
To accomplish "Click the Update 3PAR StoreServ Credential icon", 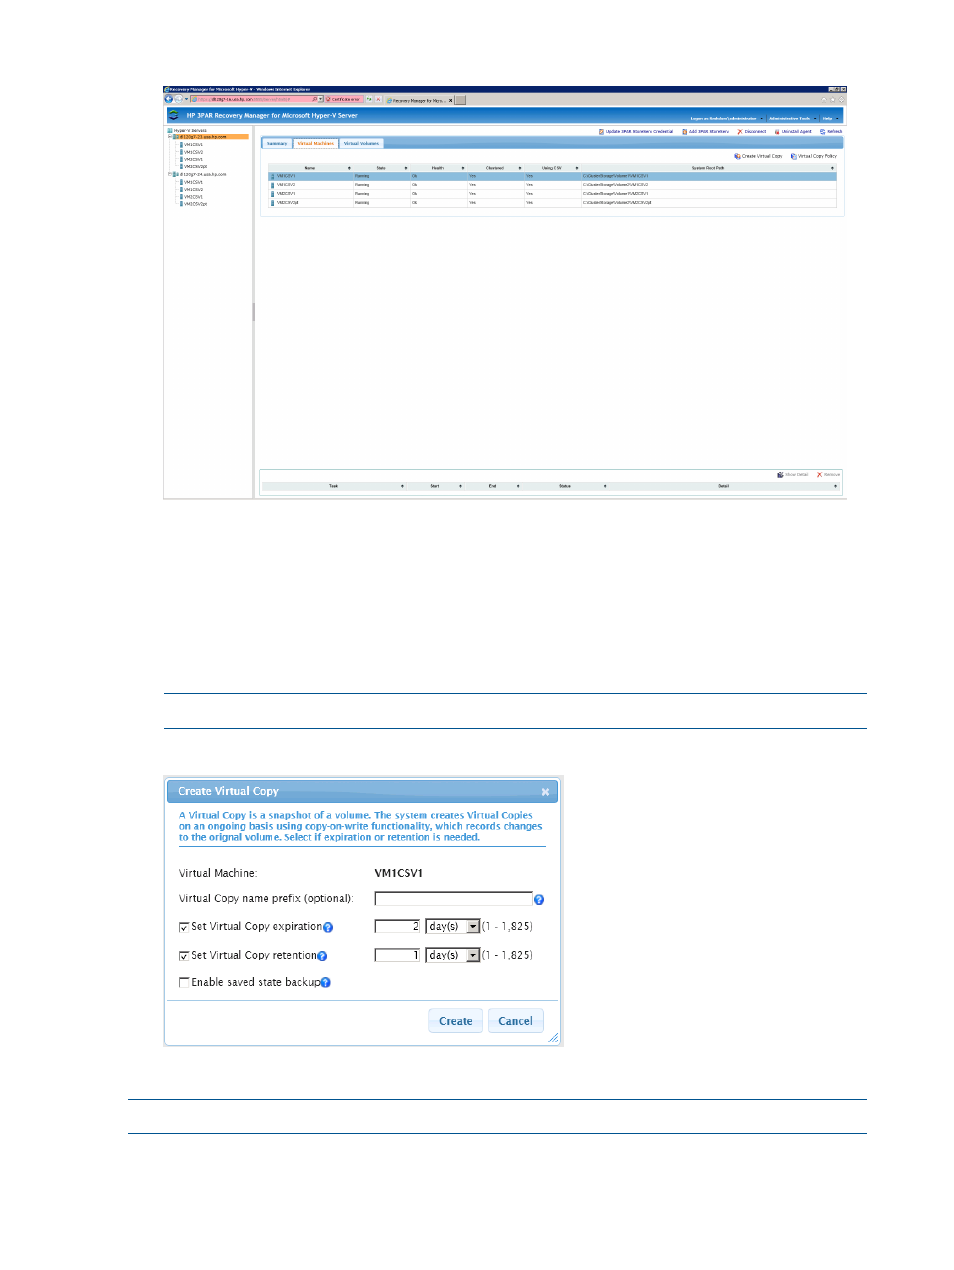I will (602, 131).
